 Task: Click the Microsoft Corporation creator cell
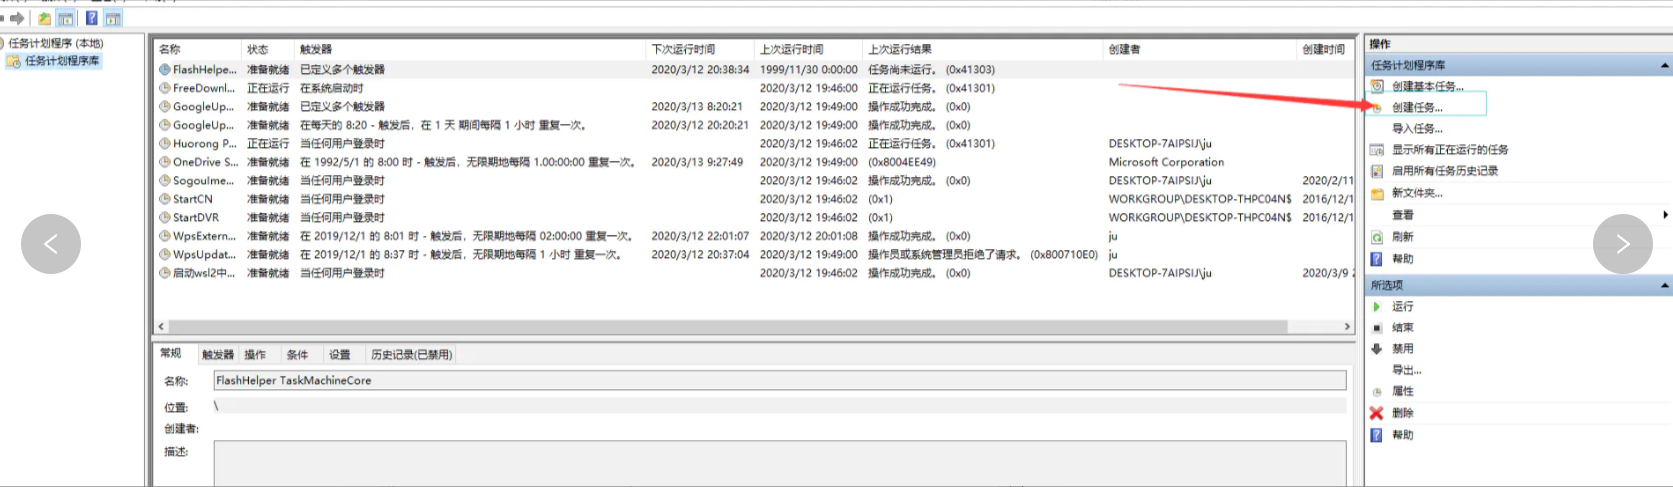pyautogui.click(x=1166, y=162)
